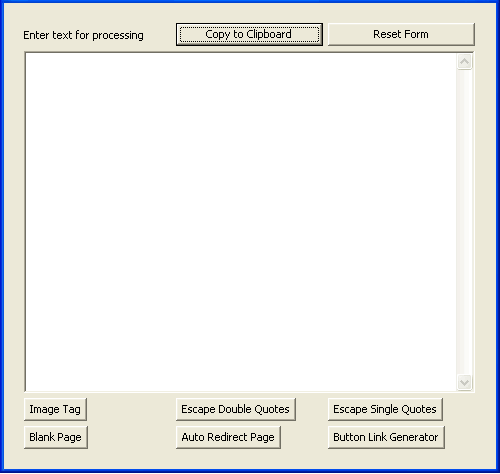
Task: Click the 'Enter text for processing' label
Action: pyautogui.click(x=83, y=35)
